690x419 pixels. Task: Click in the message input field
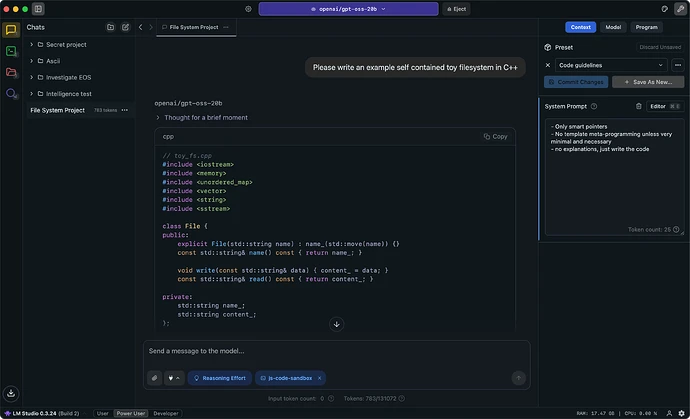tap(337, 351)
